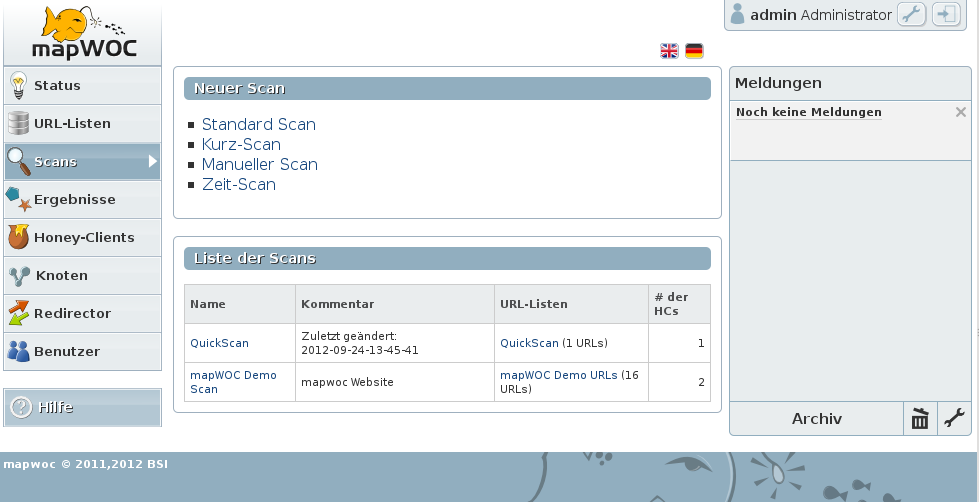
Task: Expand the Scans submenu arrow
Action: pyautogui.click(x=152, y=162)
